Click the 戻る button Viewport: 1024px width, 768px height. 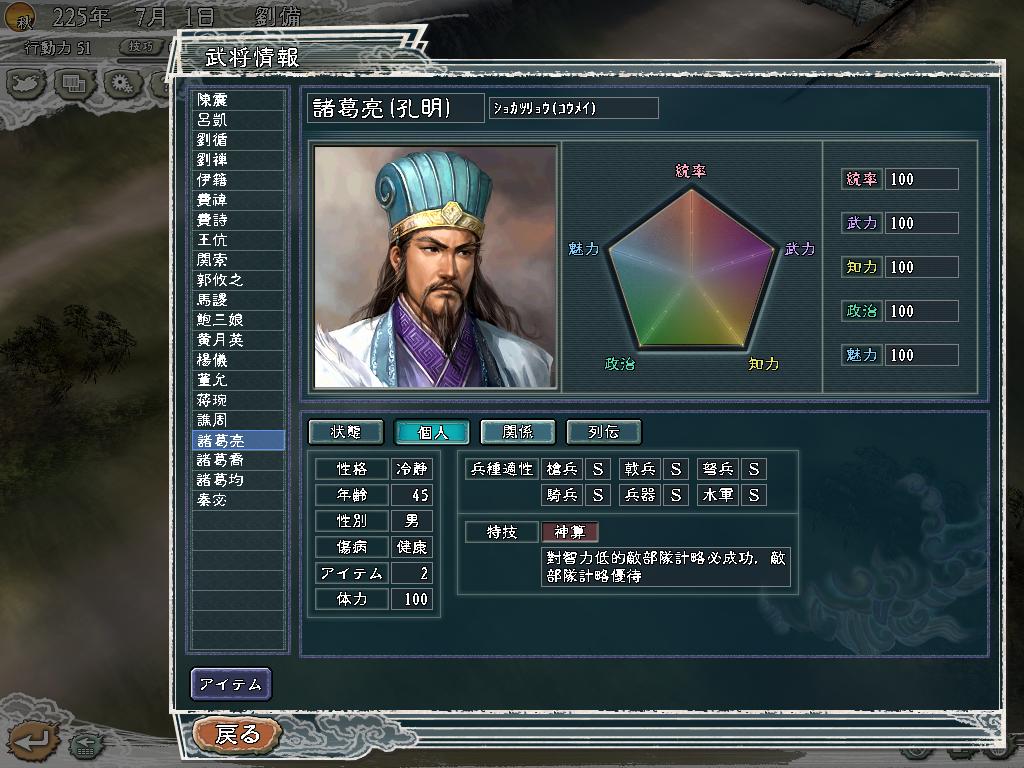click(237, 735)
